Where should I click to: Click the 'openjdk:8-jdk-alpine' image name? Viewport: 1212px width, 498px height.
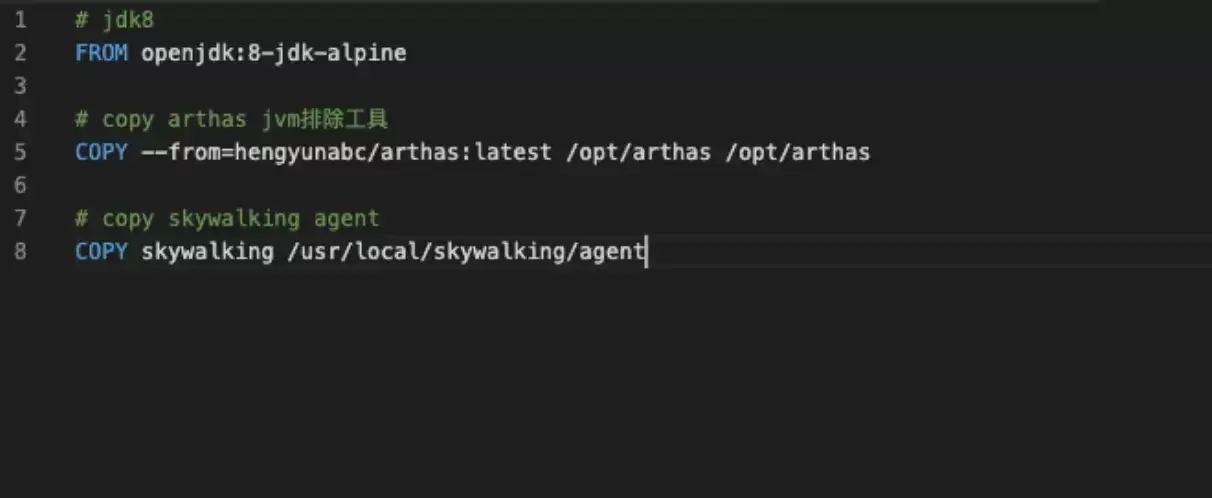274,53
